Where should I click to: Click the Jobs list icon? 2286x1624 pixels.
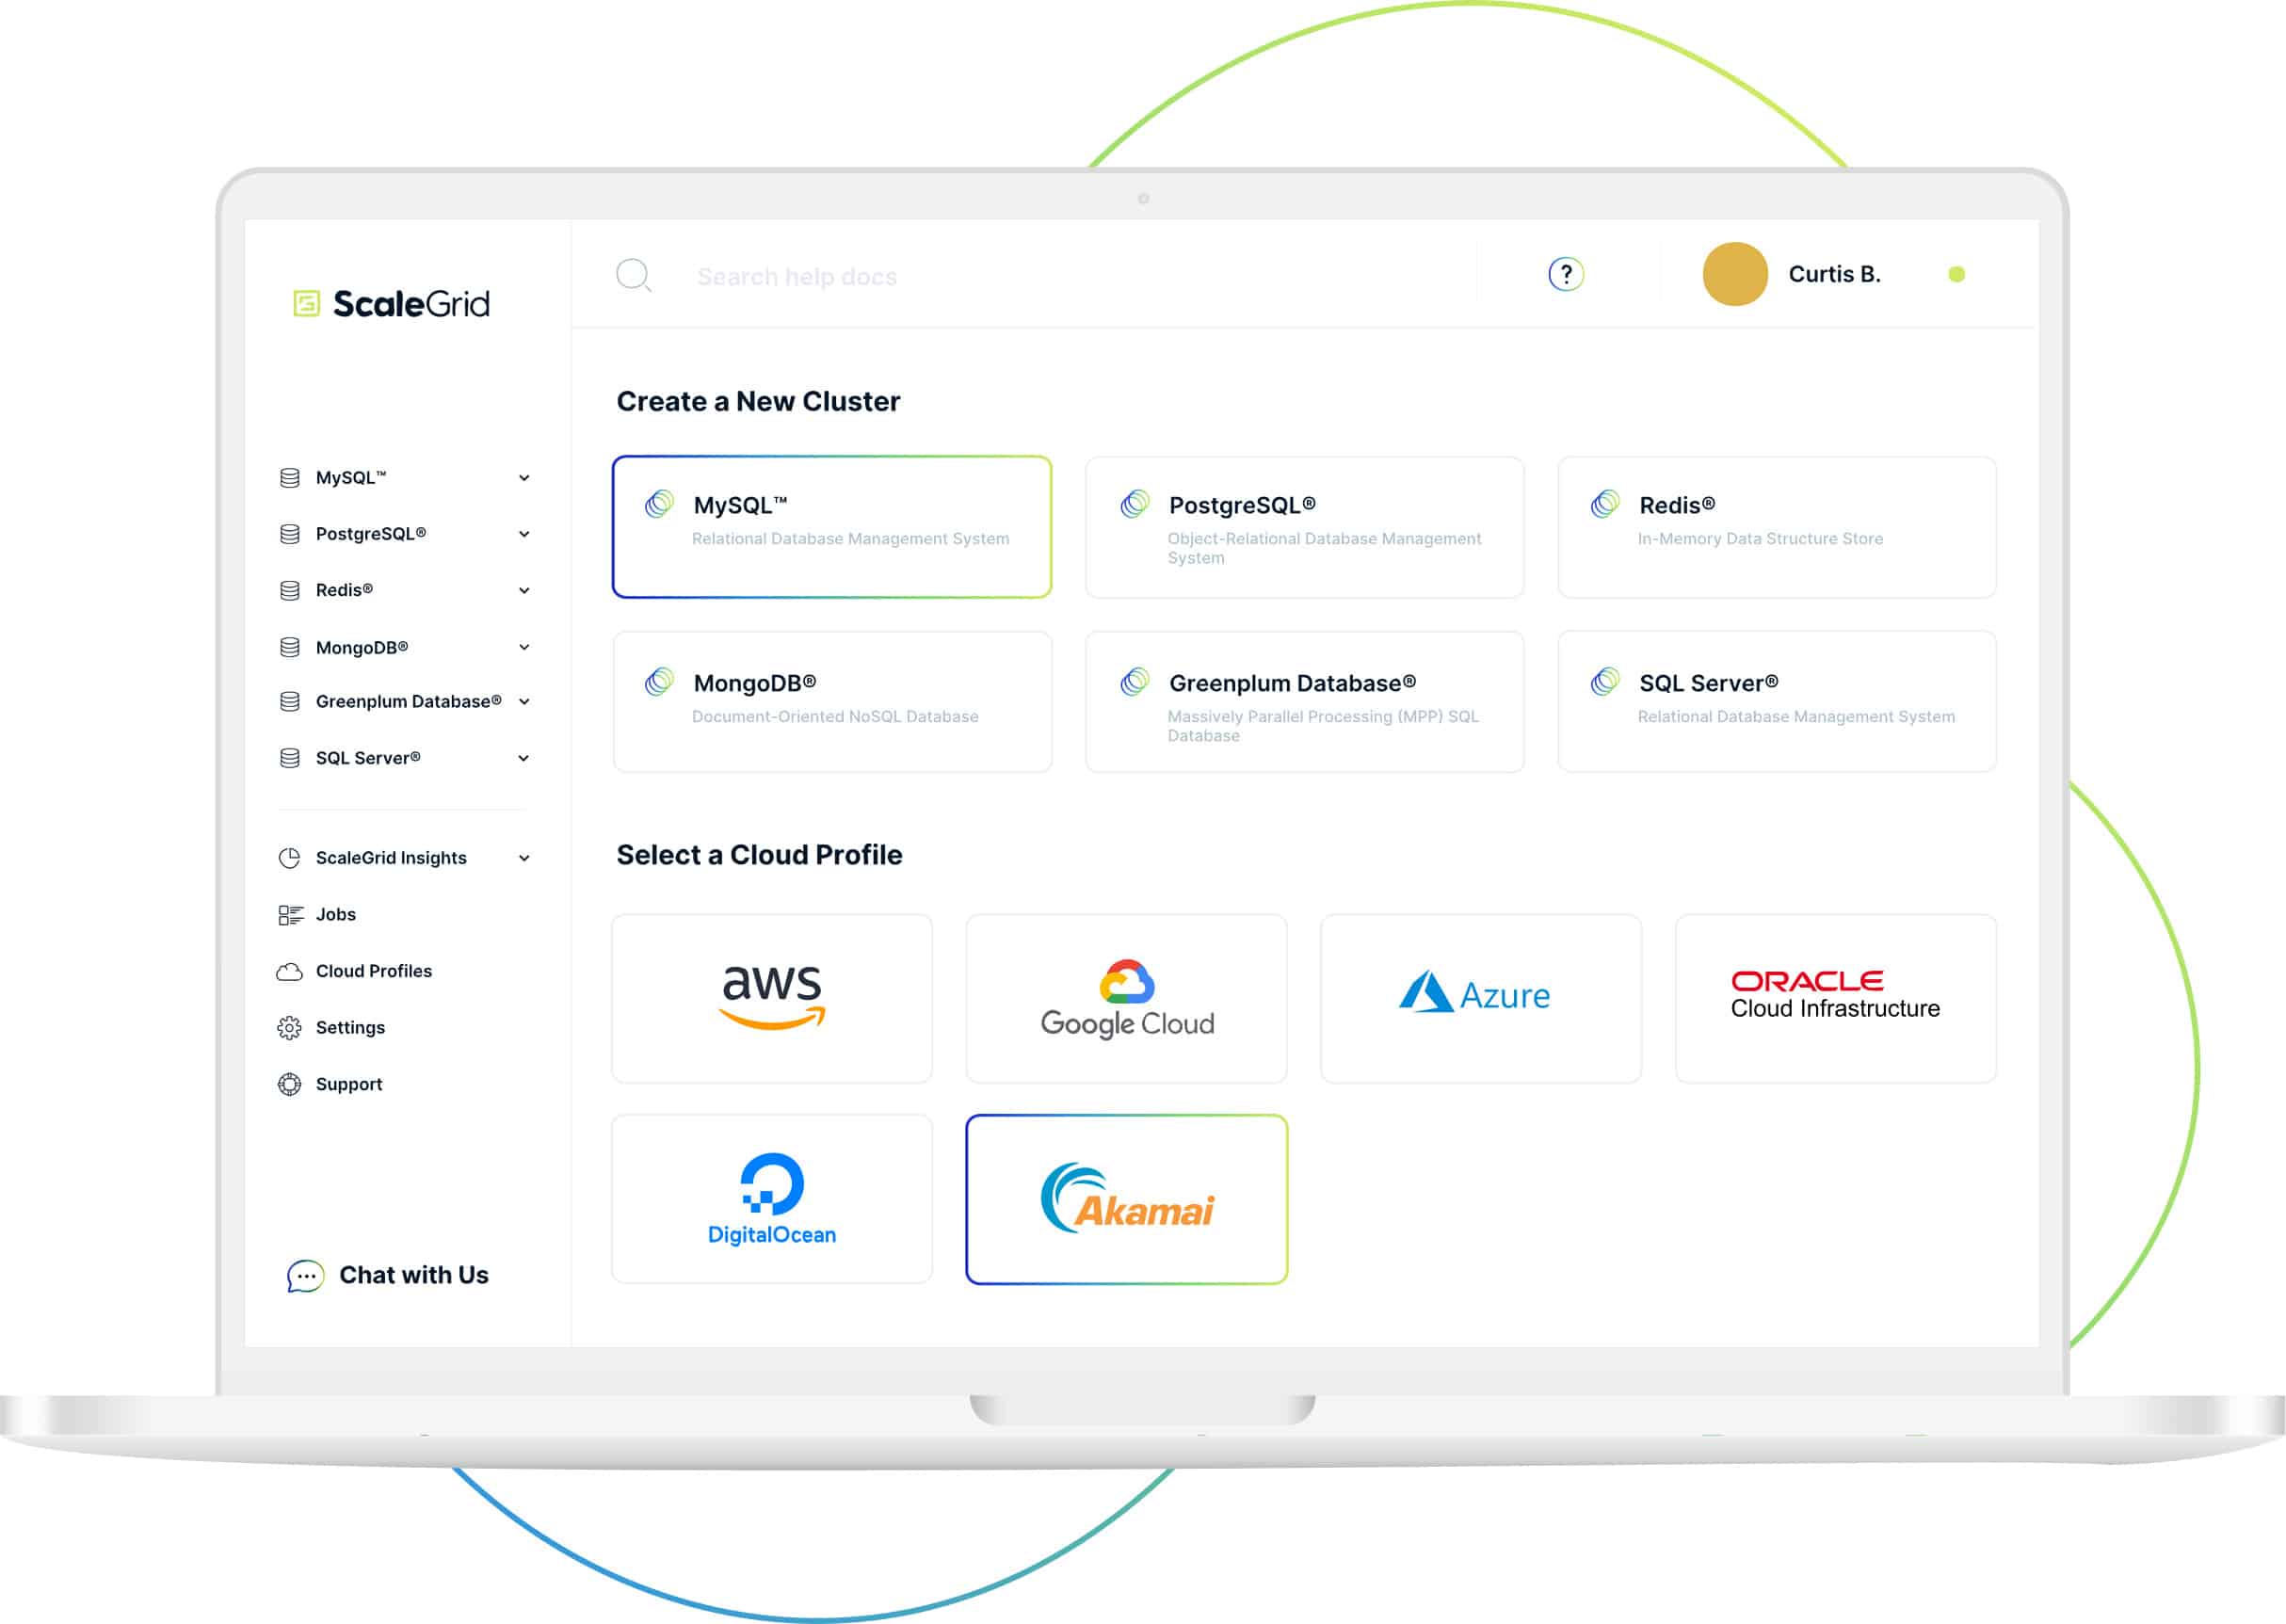click(290, 915)
